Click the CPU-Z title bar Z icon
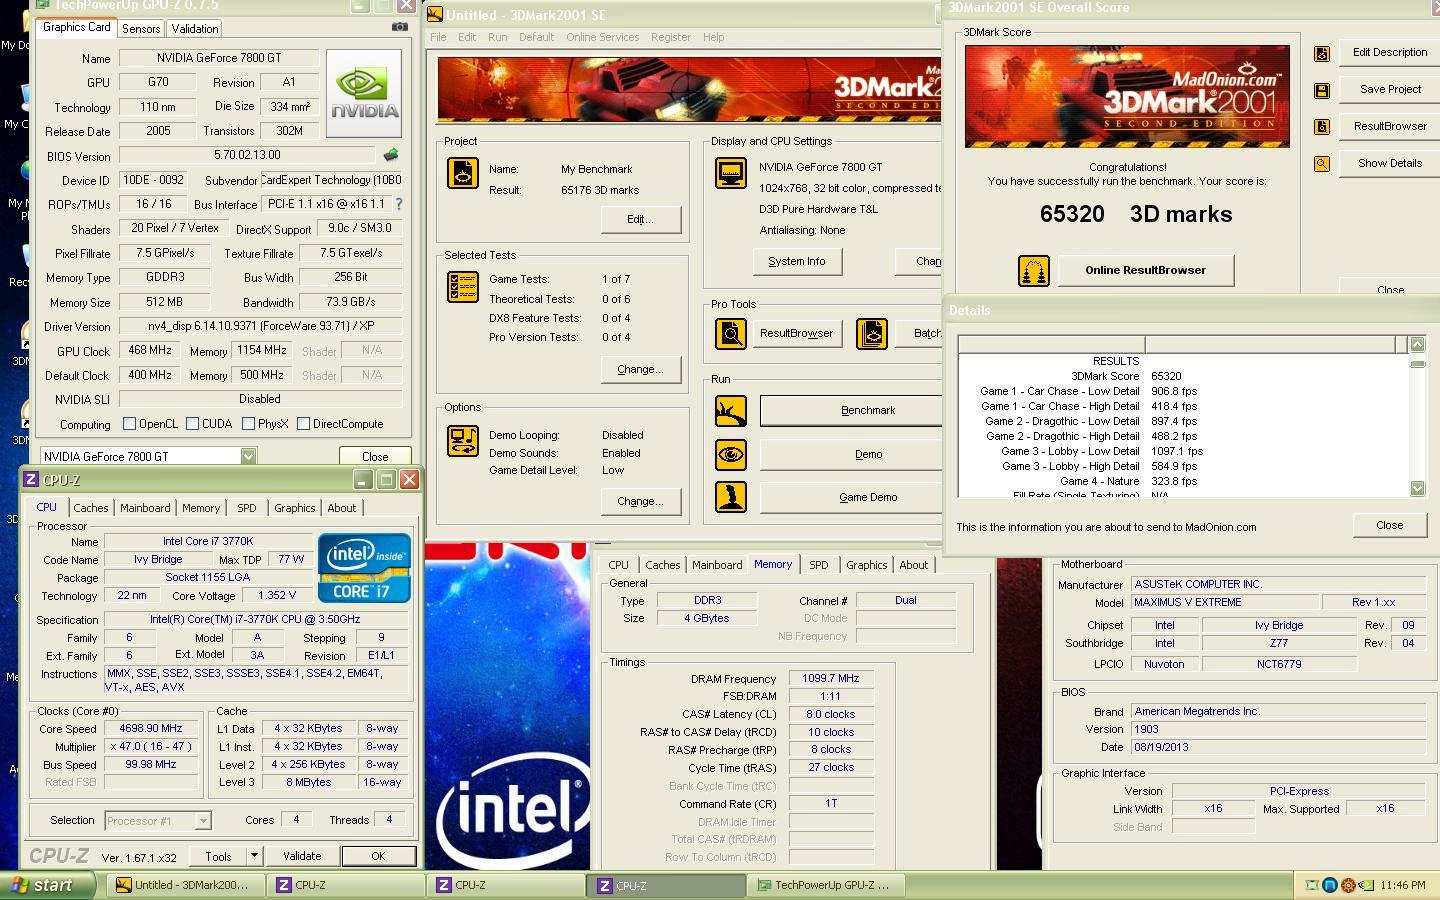The height and width of the screenshot is (900, 1440). coord(31,480)
